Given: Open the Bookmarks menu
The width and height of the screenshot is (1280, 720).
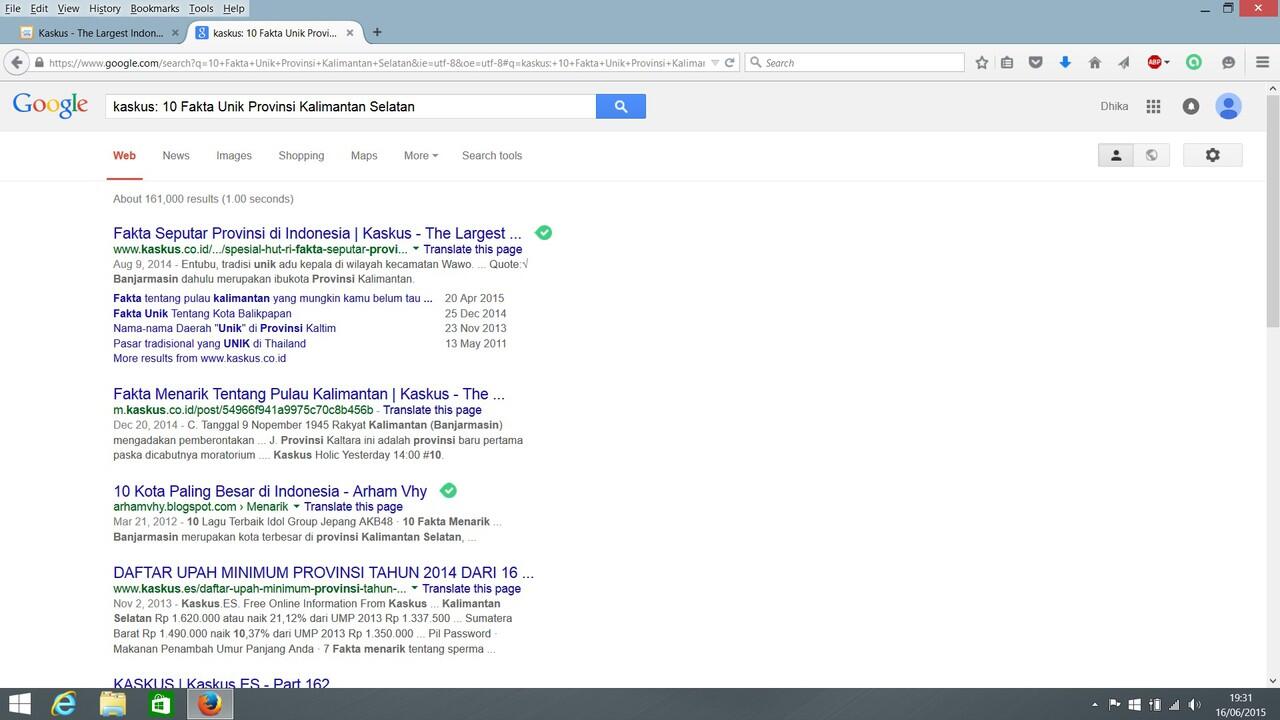Looking at the screenshot, I should pyautogui.click(x=155, y=8).
